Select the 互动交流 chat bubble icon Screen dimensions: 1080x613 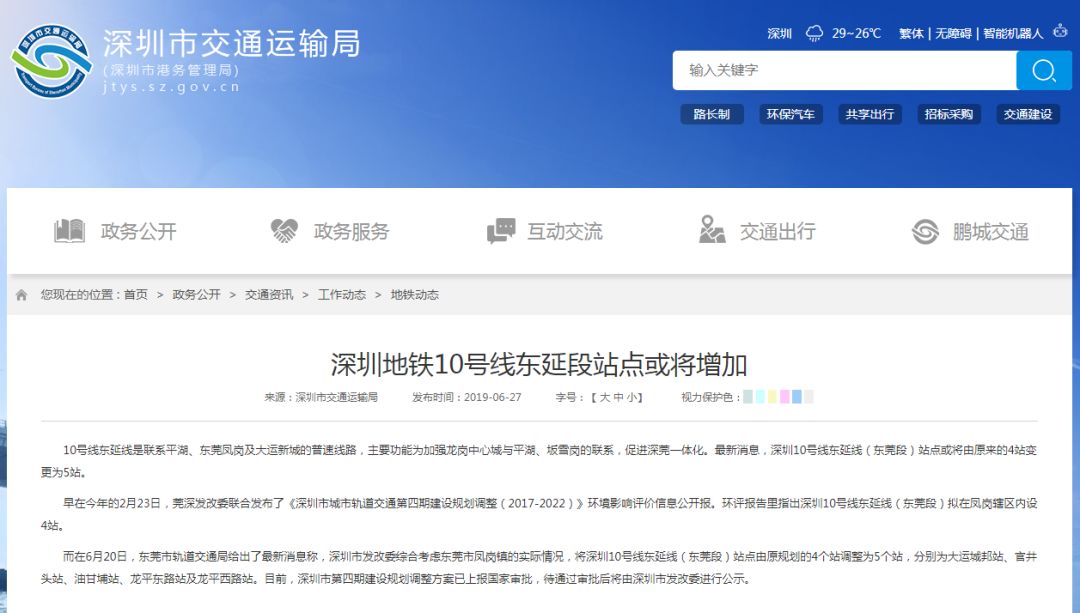tap(501, 231)
